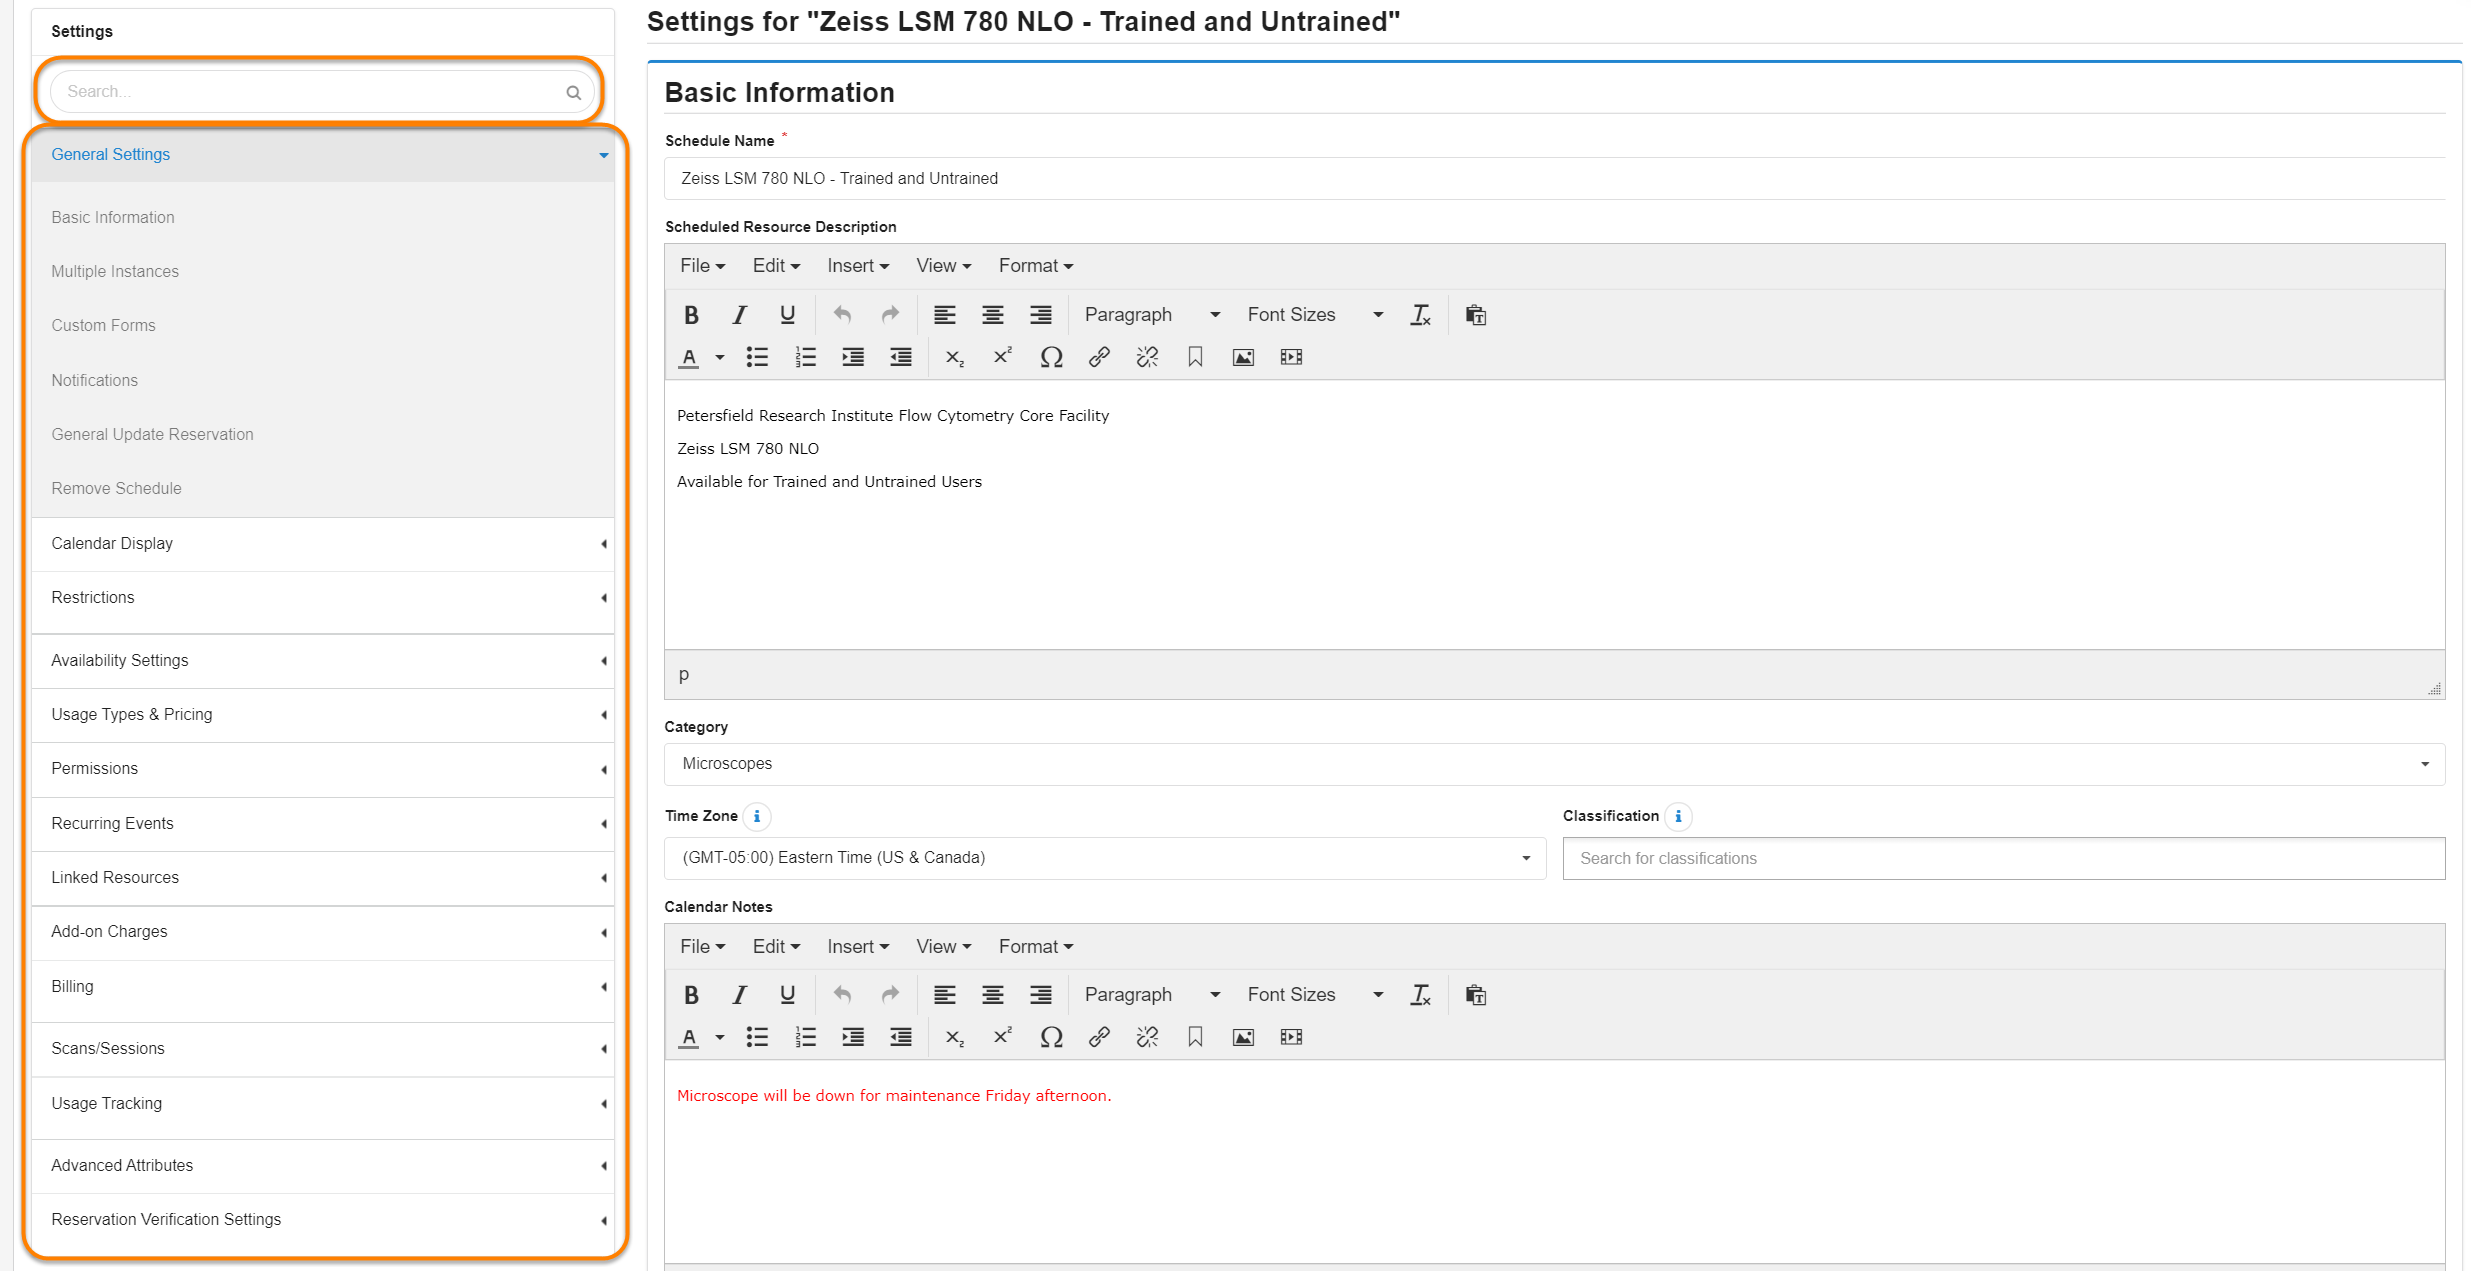Image resolution: width=2471 pixels, height=1271 pixels.
Task: Open text color picker arrow in Description editor
Action: tap(719, 358)
